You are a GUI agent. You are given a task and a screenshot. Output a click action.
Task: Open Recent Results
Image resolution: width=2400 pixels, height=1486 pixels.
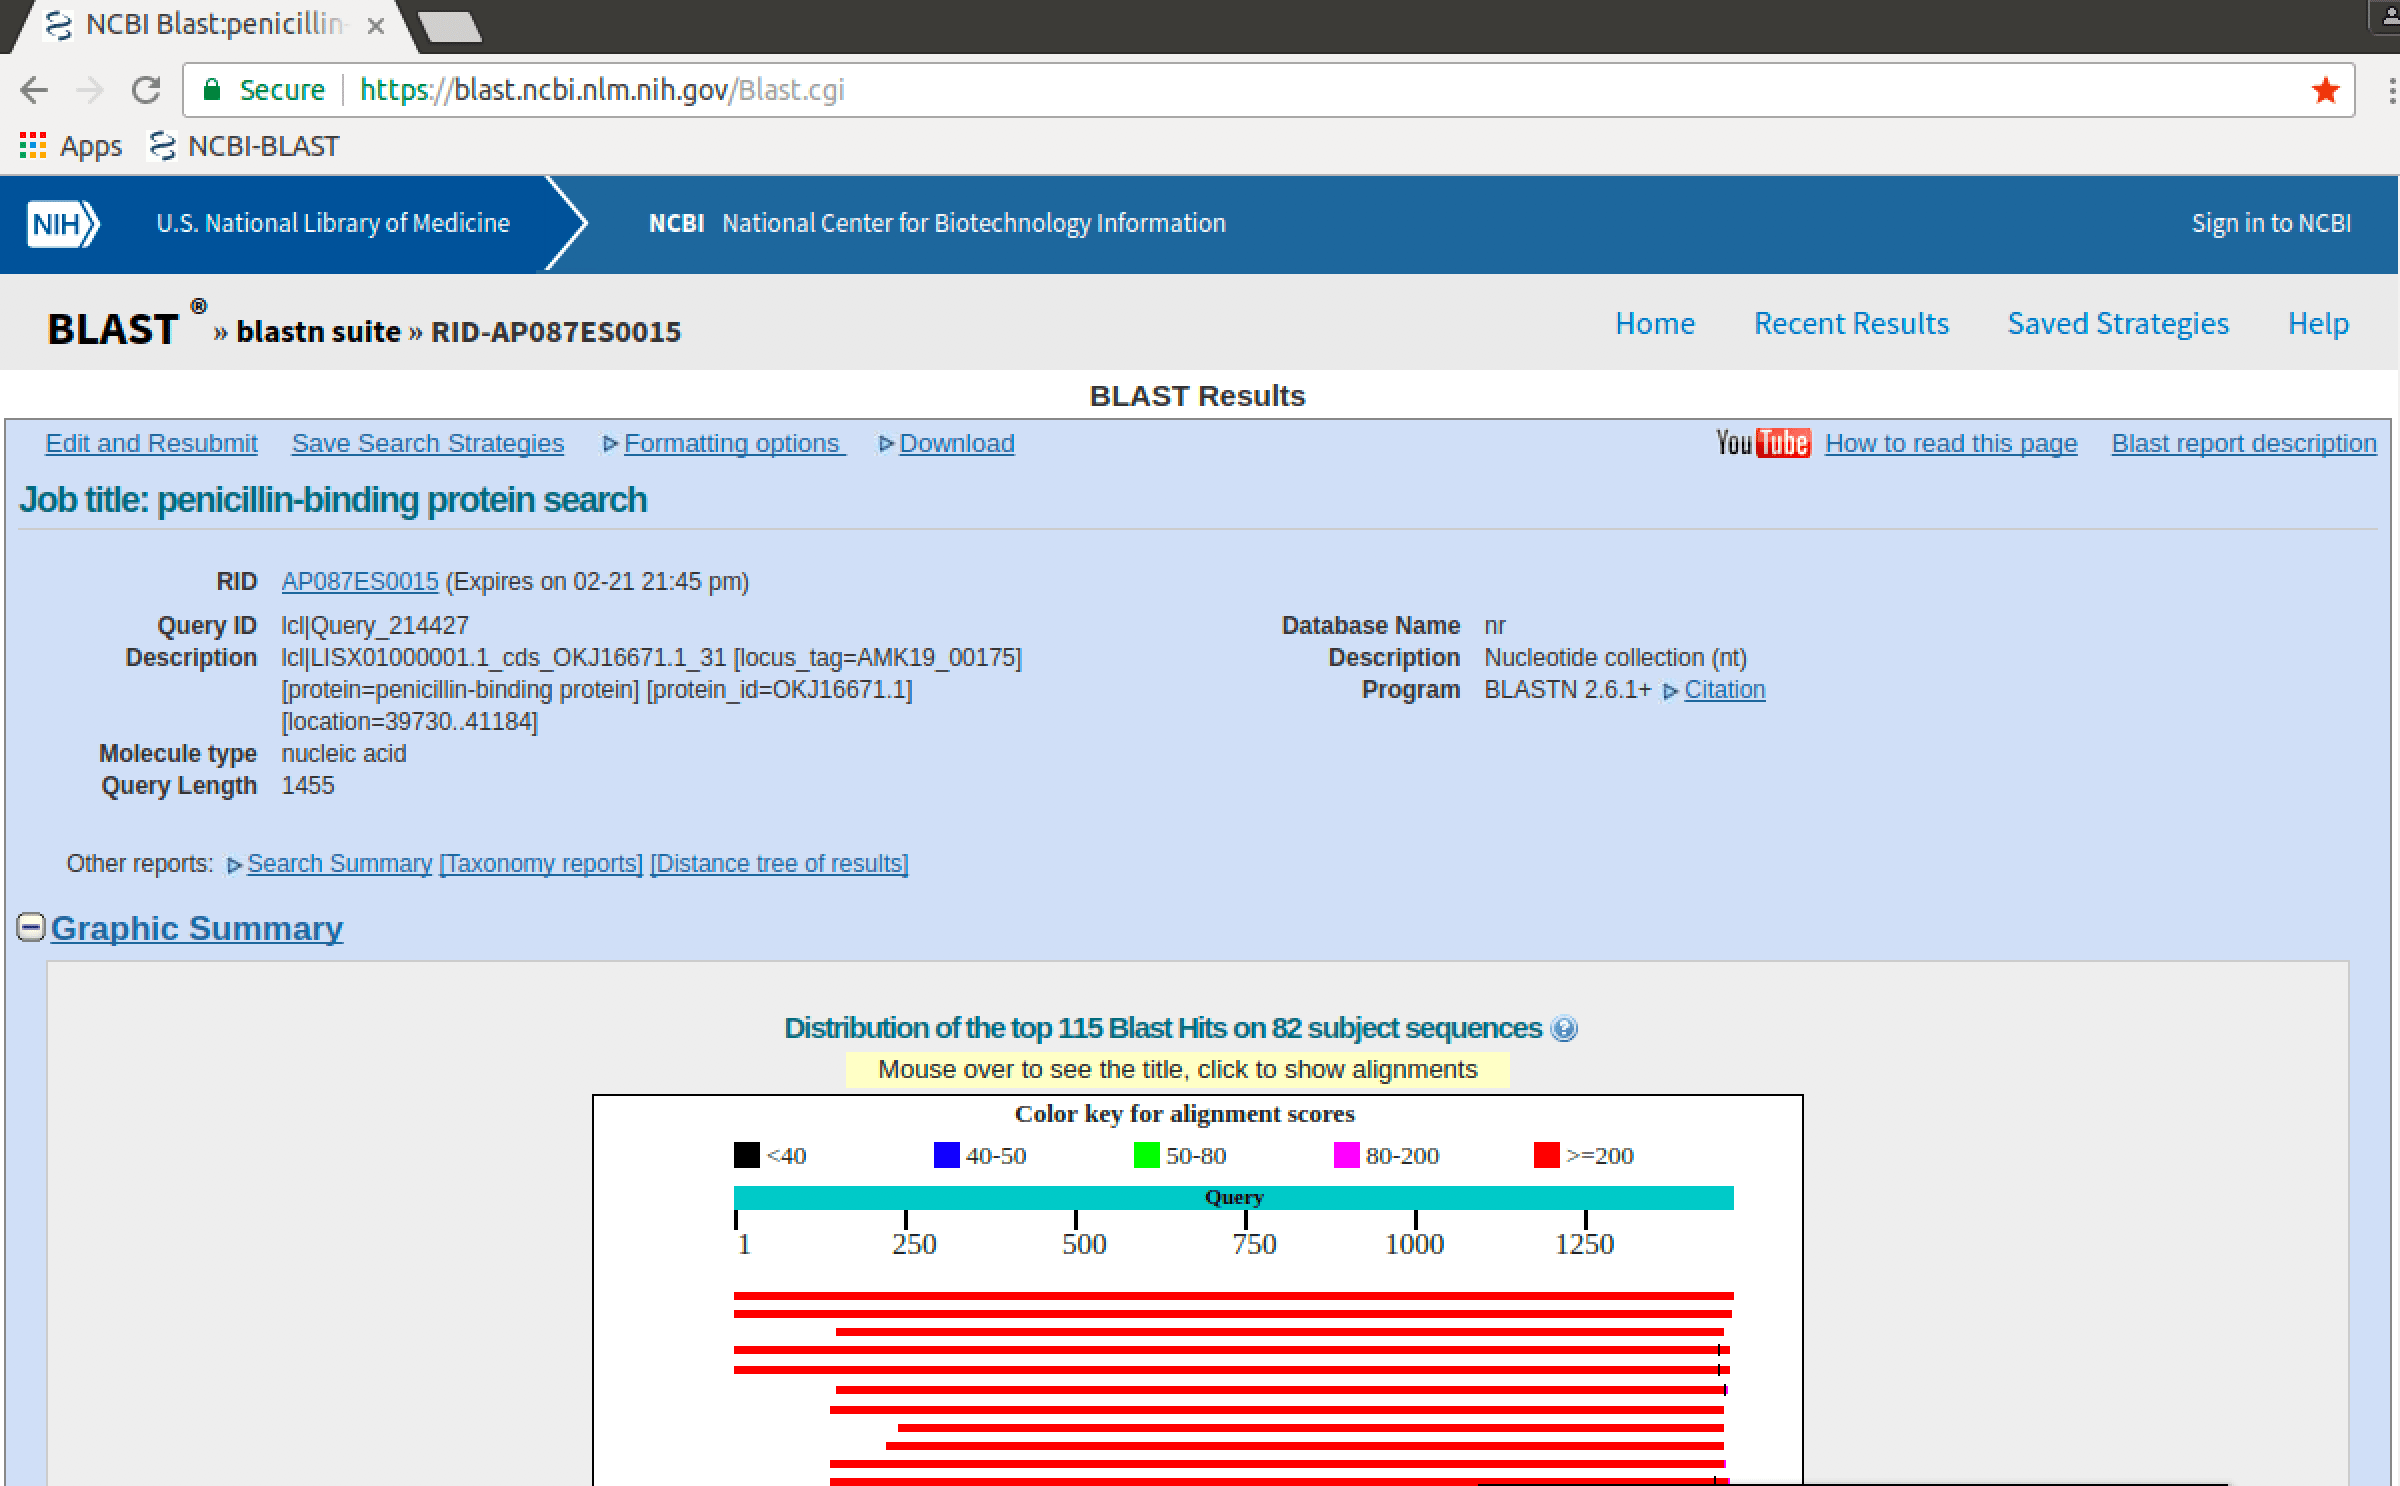(x=1851, y=322)
